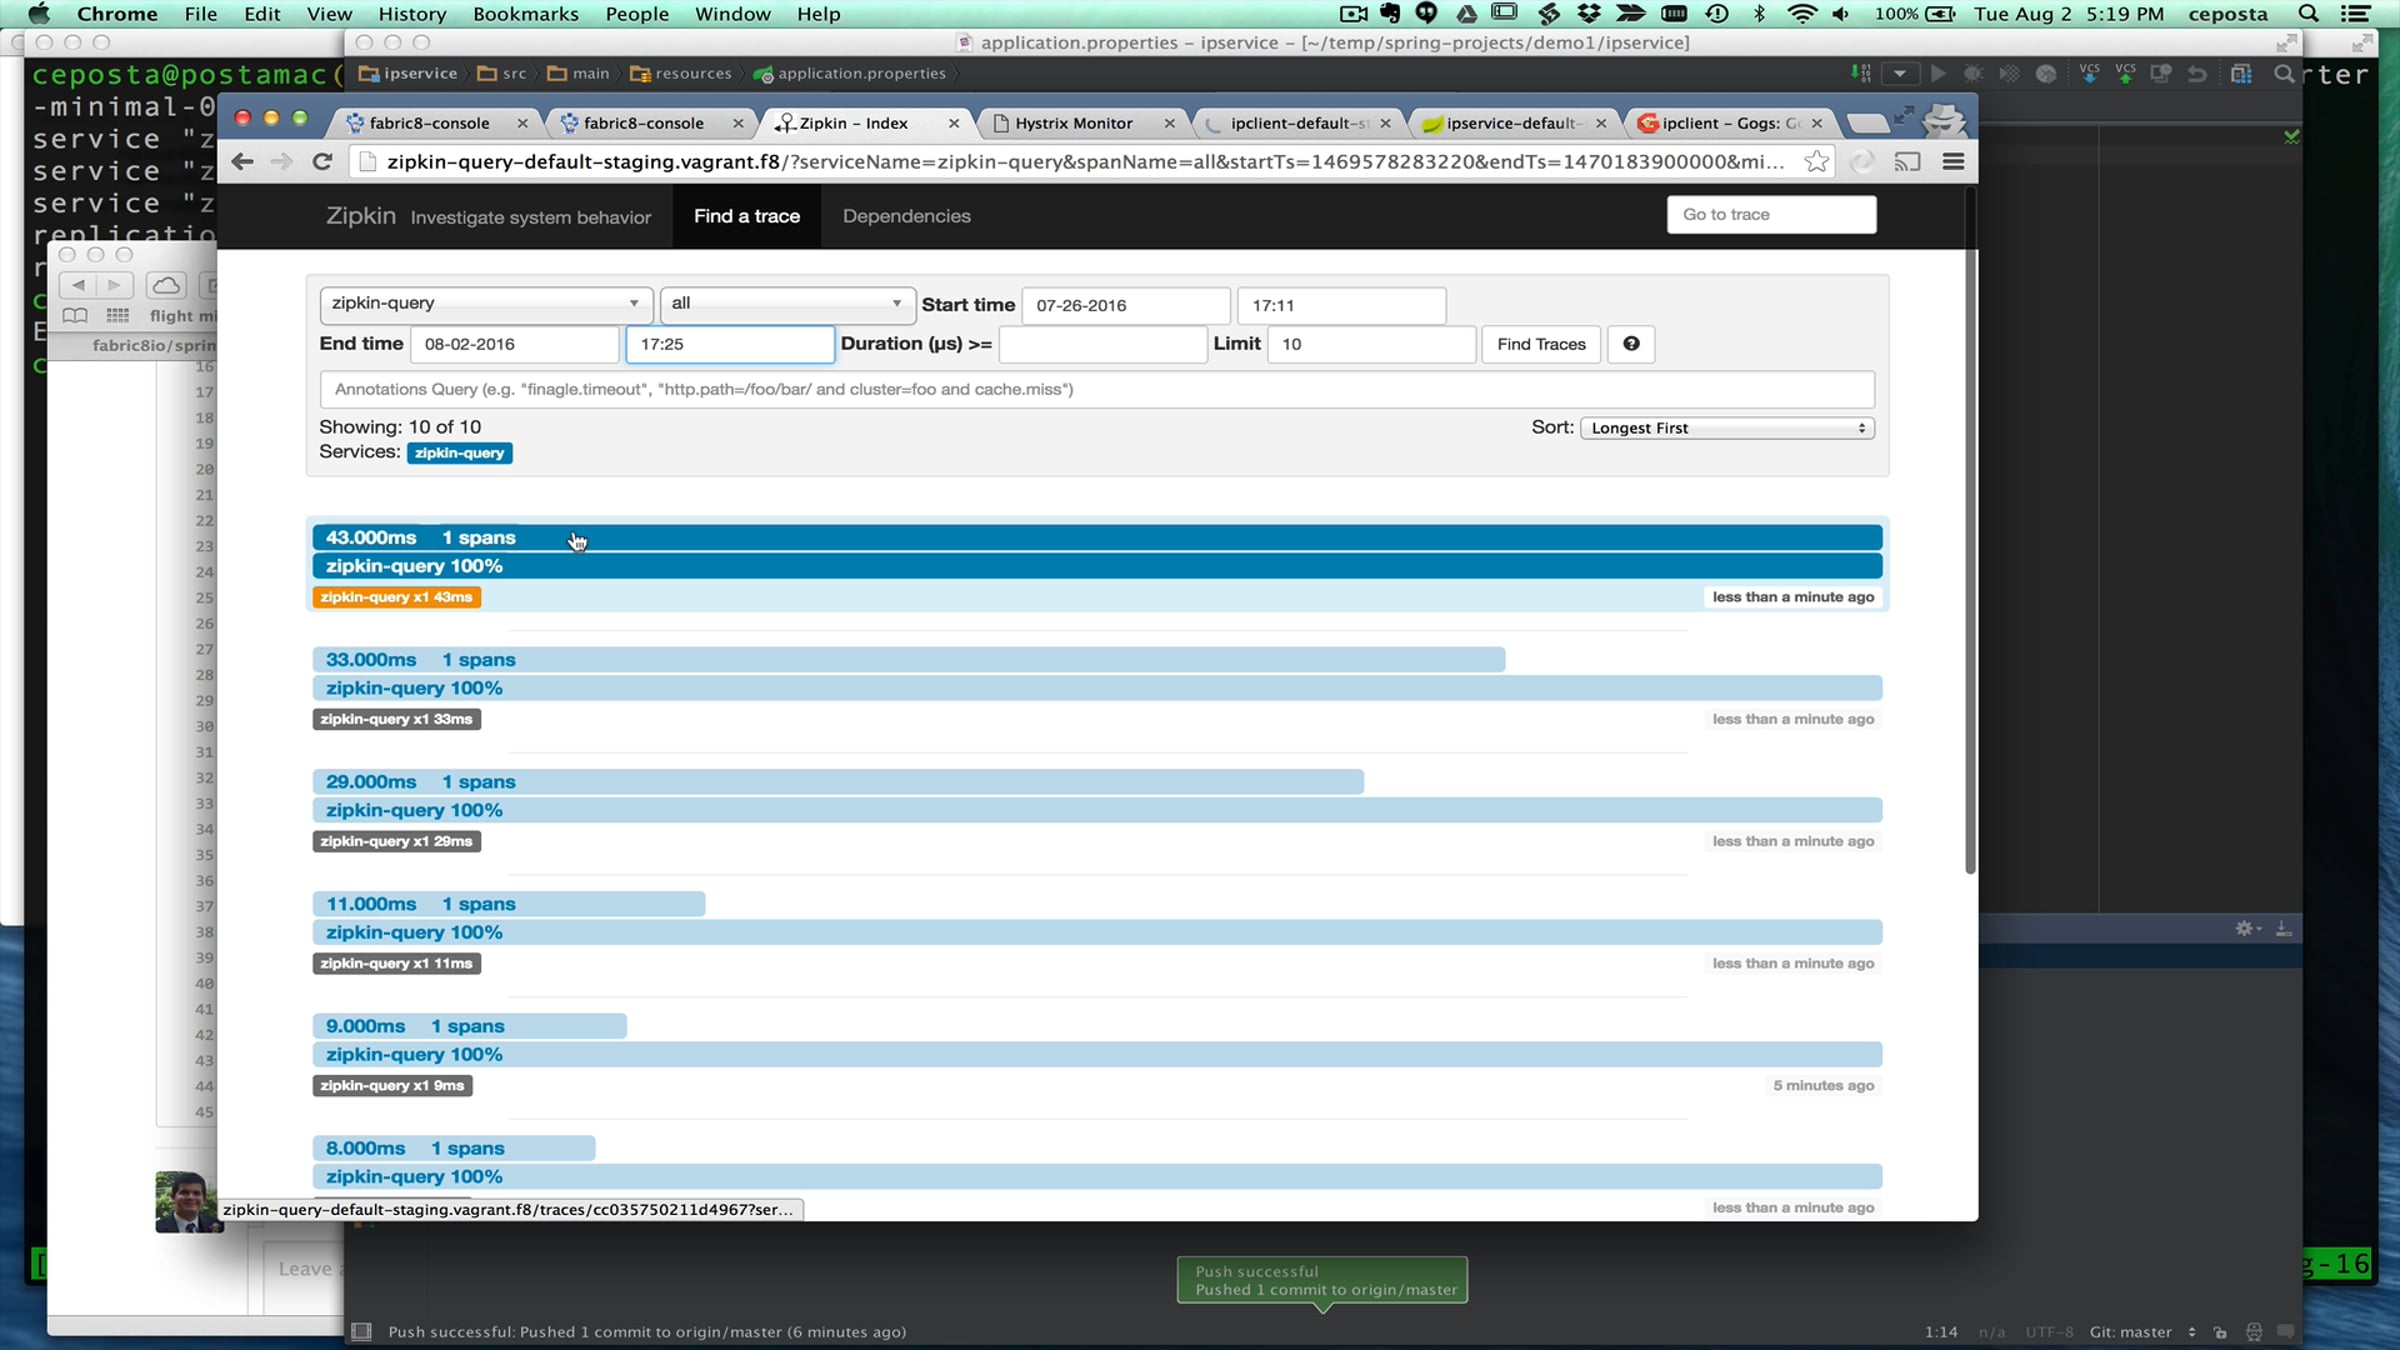Open the Bookmarks menu
The height and width of the screenshot is (1350, 2400).
pyautogui.click(x=525, y=14)
